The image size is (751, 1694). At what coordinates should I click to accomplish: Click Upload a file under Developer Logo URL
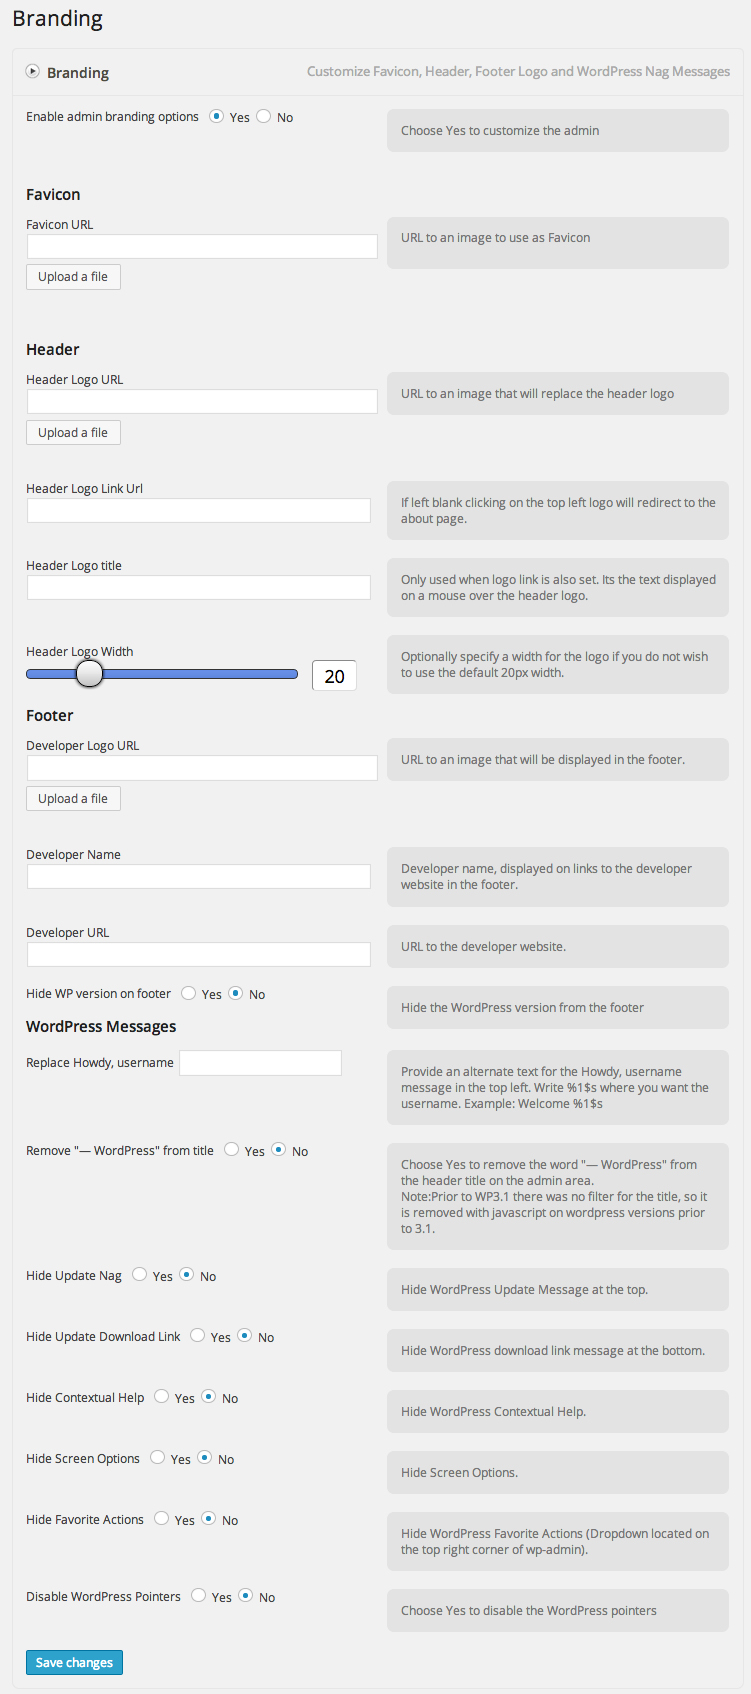73,799
